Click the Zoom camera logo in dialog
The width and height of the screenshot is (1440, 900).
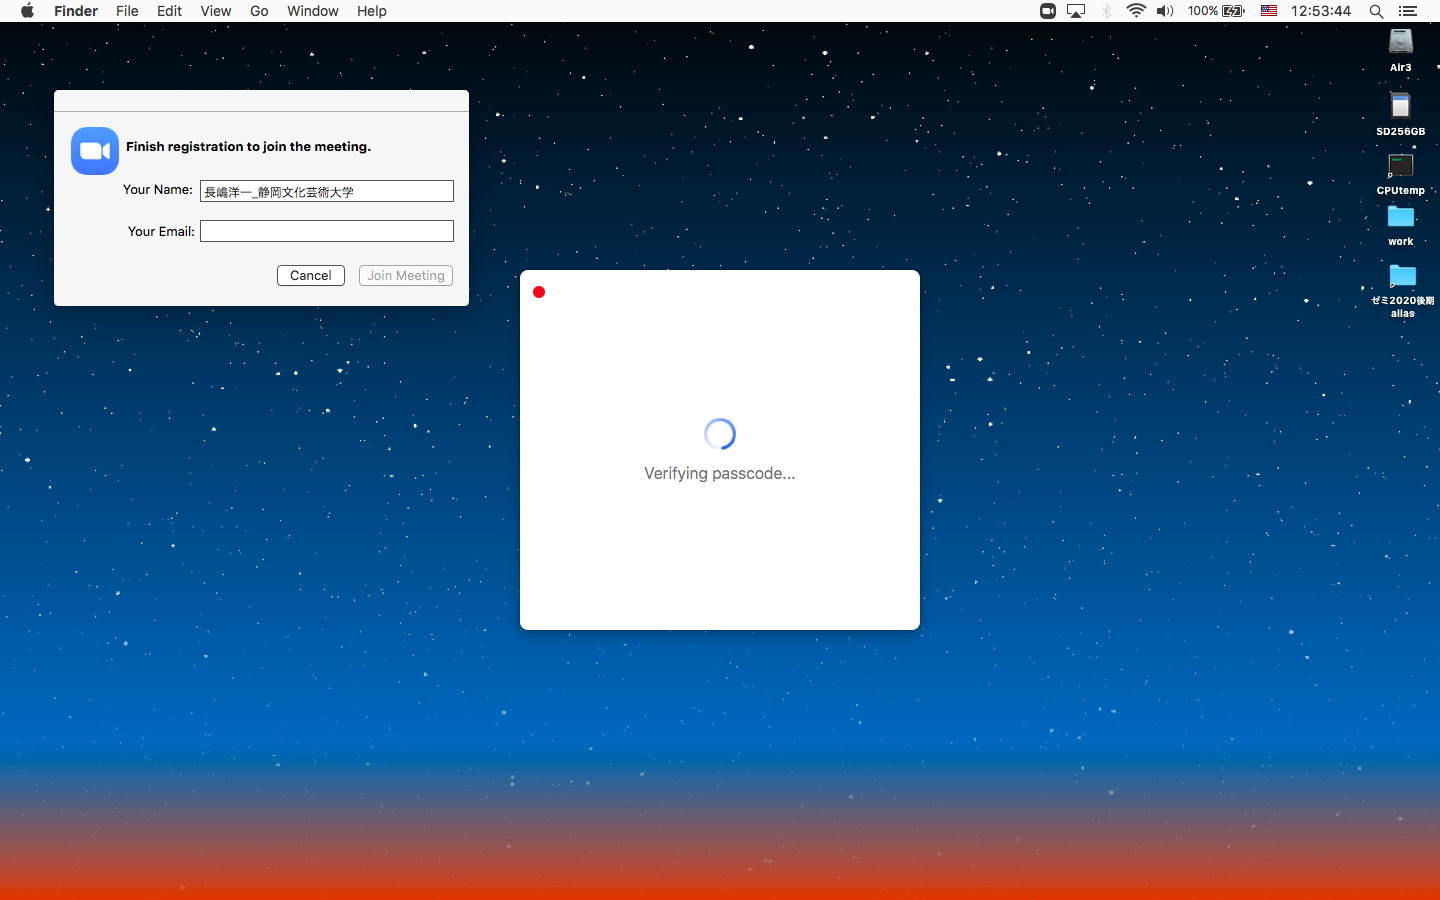[95, 151]
